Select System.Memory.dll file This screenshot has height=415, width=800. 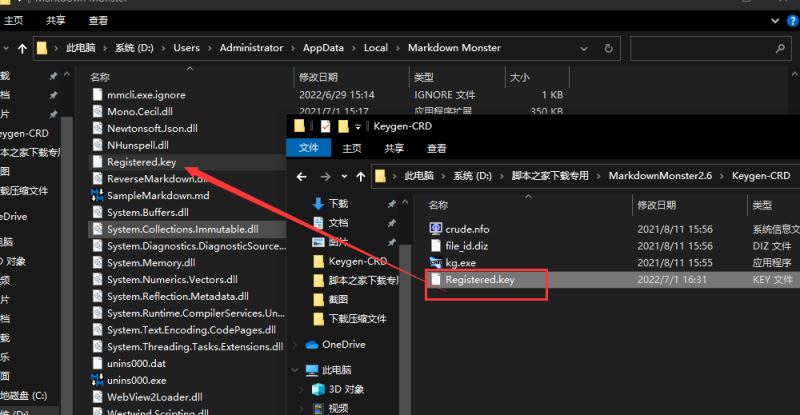(151, 263)
